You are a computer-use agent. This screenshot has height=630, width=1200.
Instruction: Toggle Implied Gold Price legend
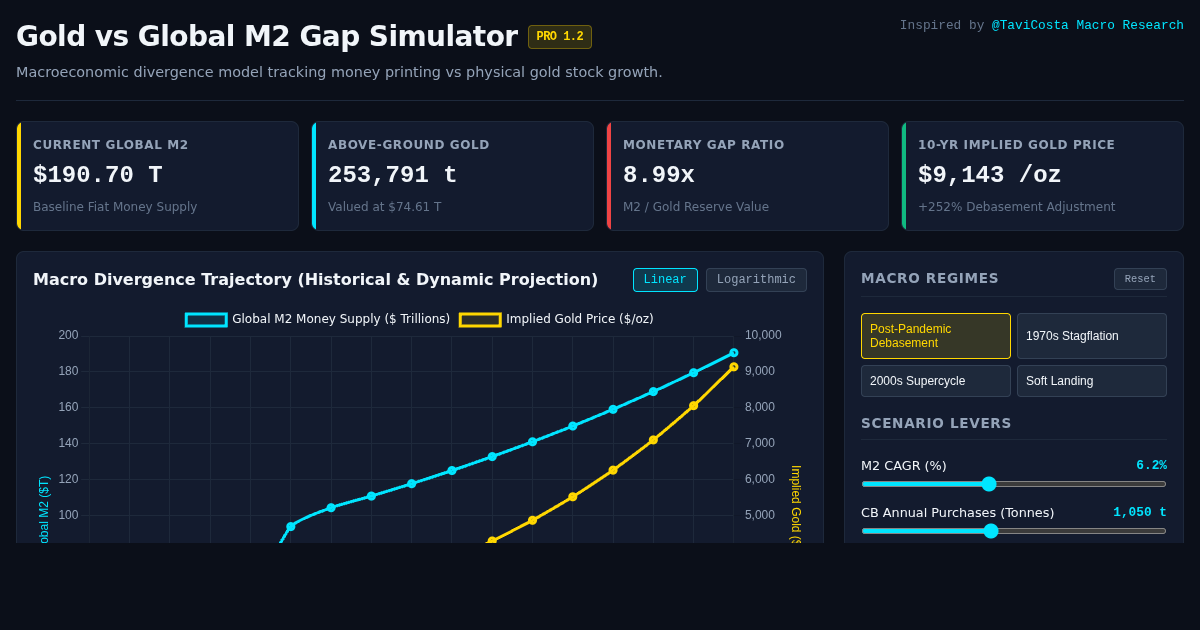[x=557, y=319]
